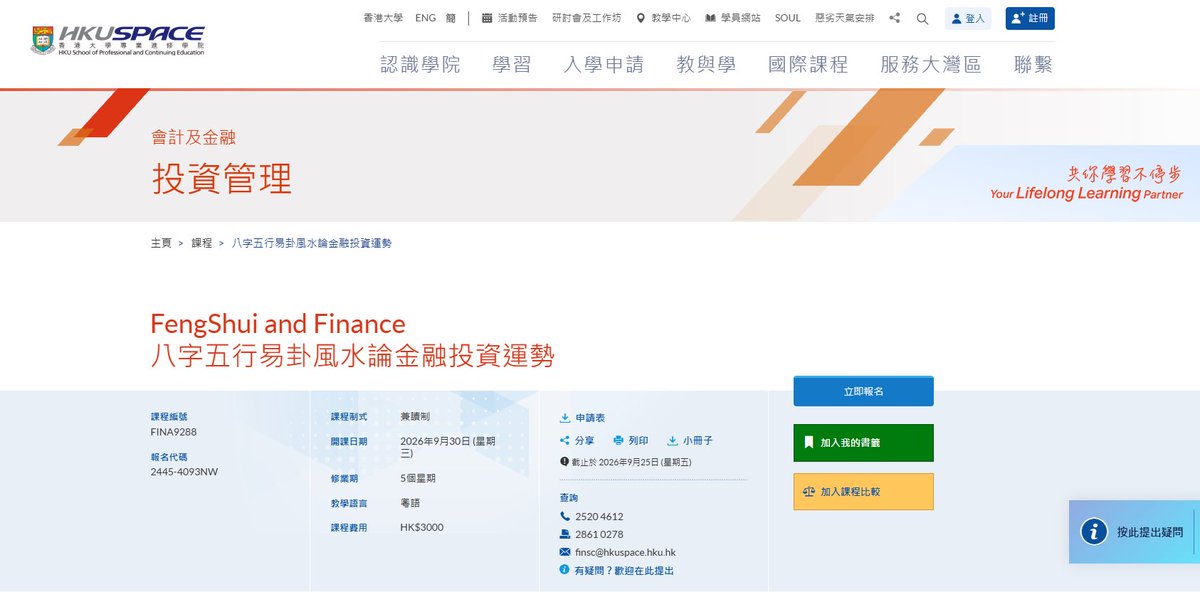Click the Your Lifelong Learning Partner banner image
This screenshot has height=592, width=1200.
[x=1086, y=183]
